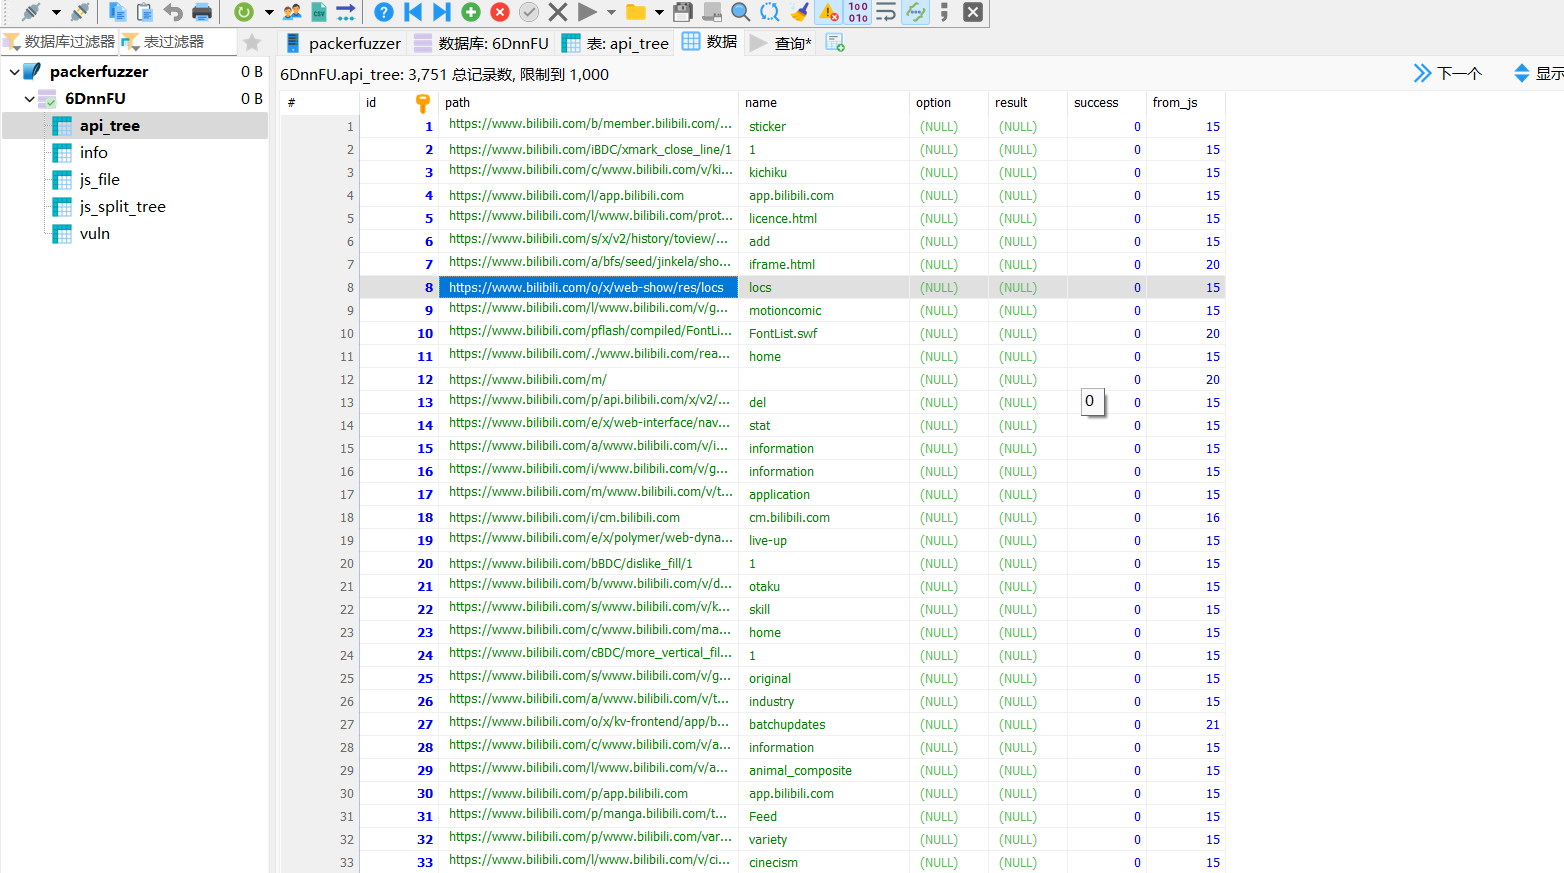Switch to the 数据库: 6DnnFU tab
This screenshot has width=1564, height=873.
pyautogui.click(x=482, y=43)
